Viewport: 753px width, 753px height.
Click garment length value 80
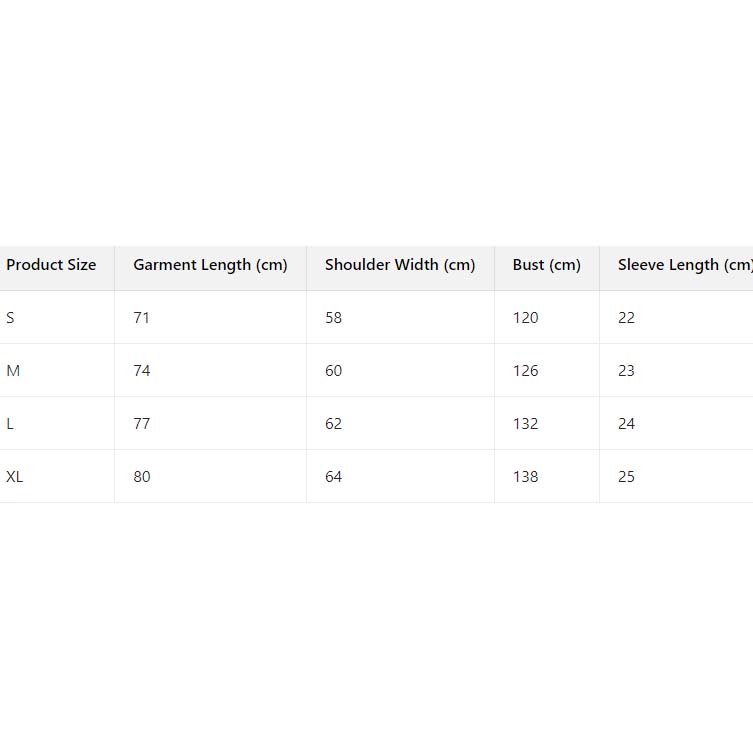(142, 477)
